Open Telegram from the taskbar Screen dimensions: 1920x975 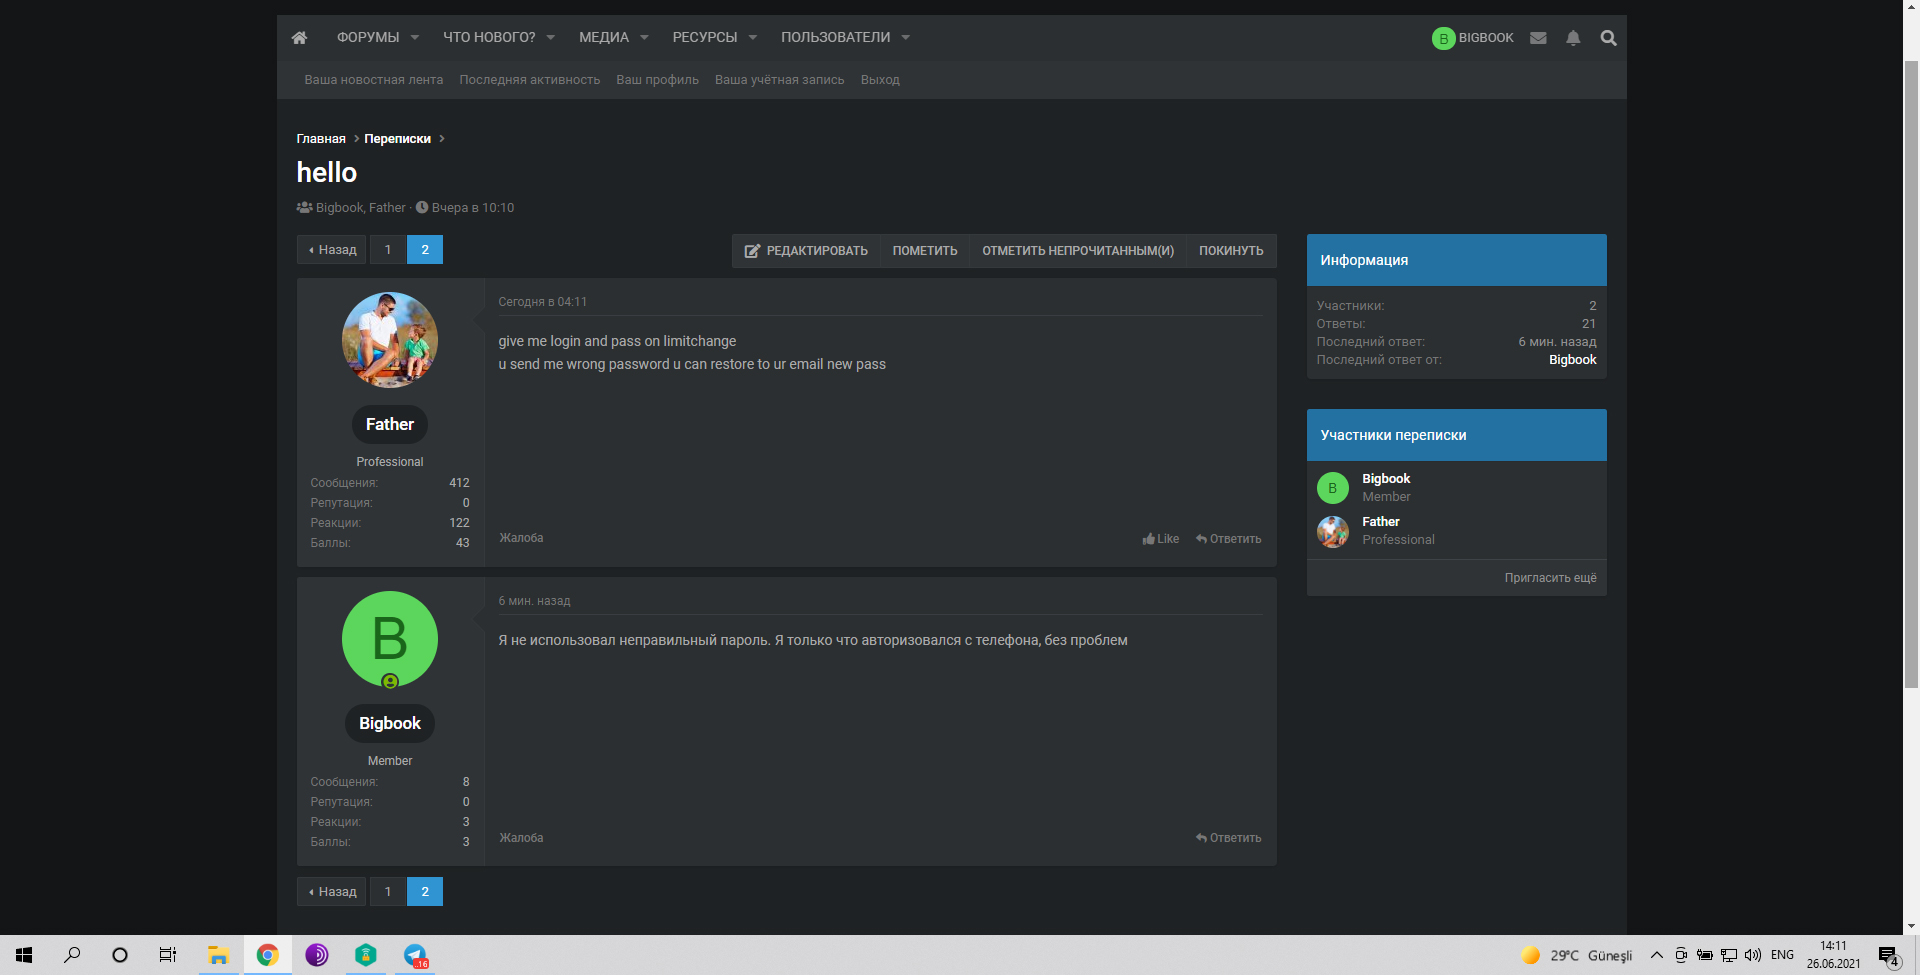pos(415,955)
